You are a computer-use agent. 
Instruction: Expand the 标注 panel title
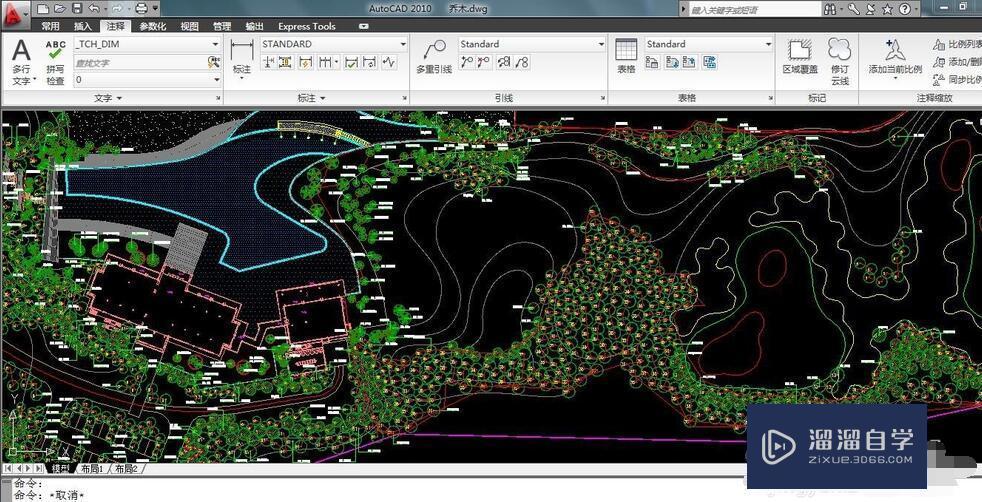[311, 98]
